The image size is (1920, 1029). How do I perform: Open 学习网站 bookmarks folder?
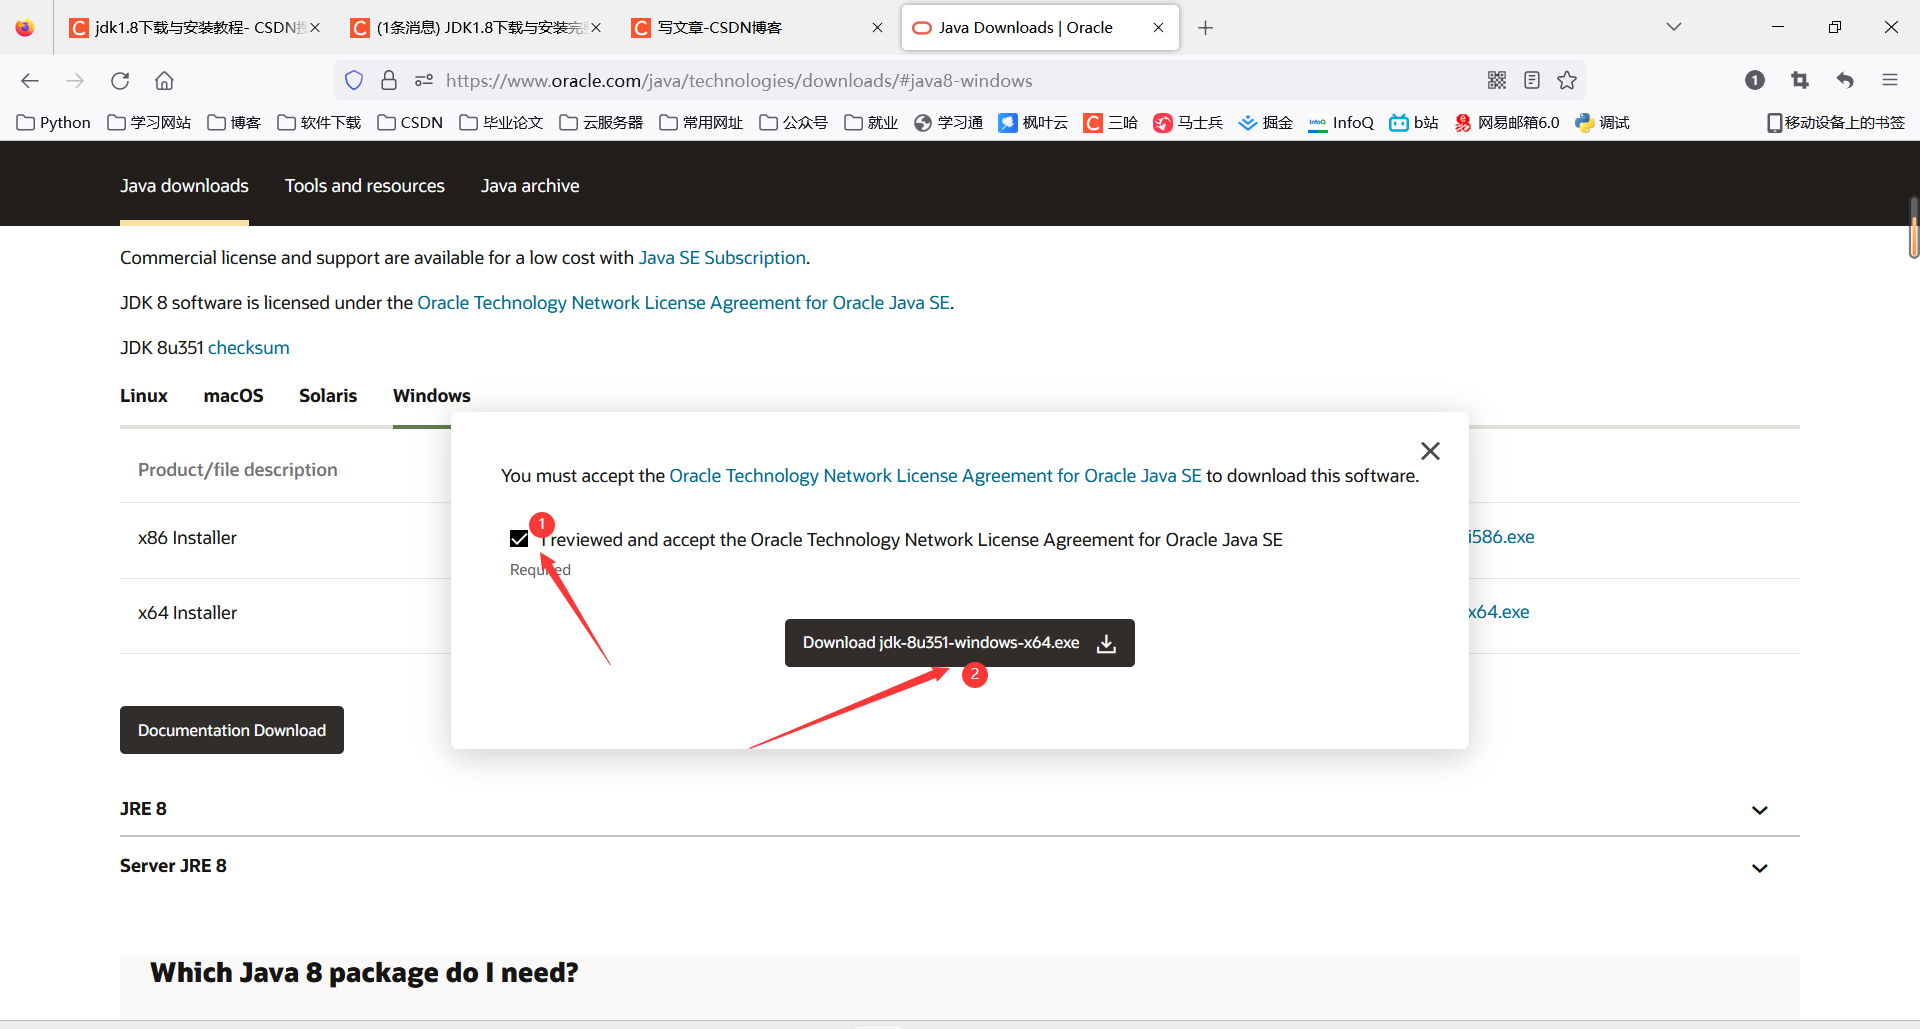pyautogui.click(x=149, y=123)
